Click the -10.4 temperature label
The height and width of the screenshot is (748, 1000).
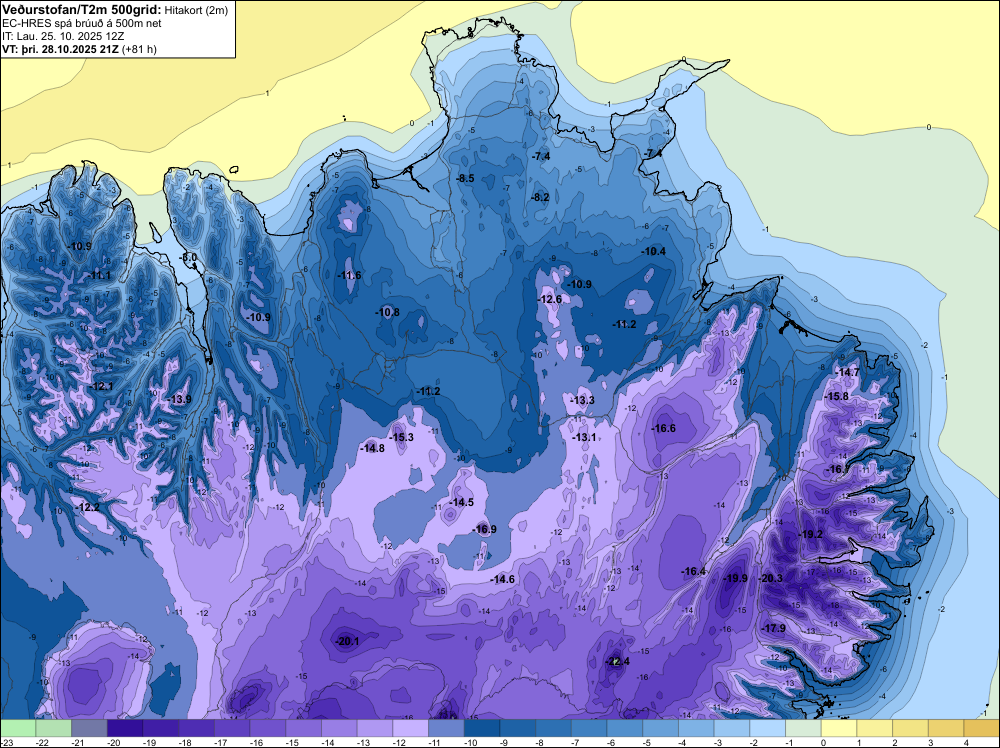[x=654, y=251]
